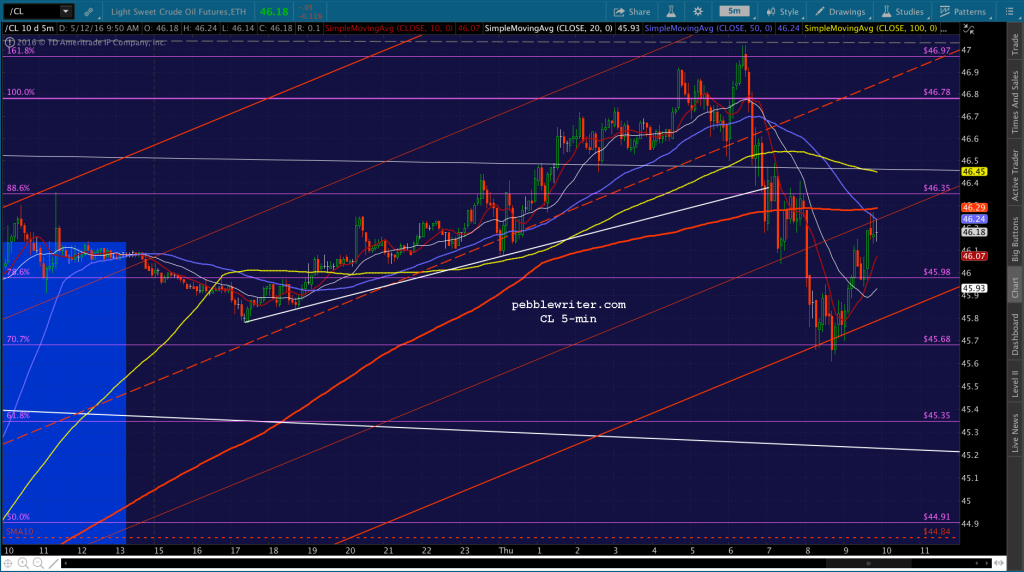The width and height of the screenshot is (1024, 572).
Task: Click the $46.78 Fibonacci level label
Action: tap(936, 92)
